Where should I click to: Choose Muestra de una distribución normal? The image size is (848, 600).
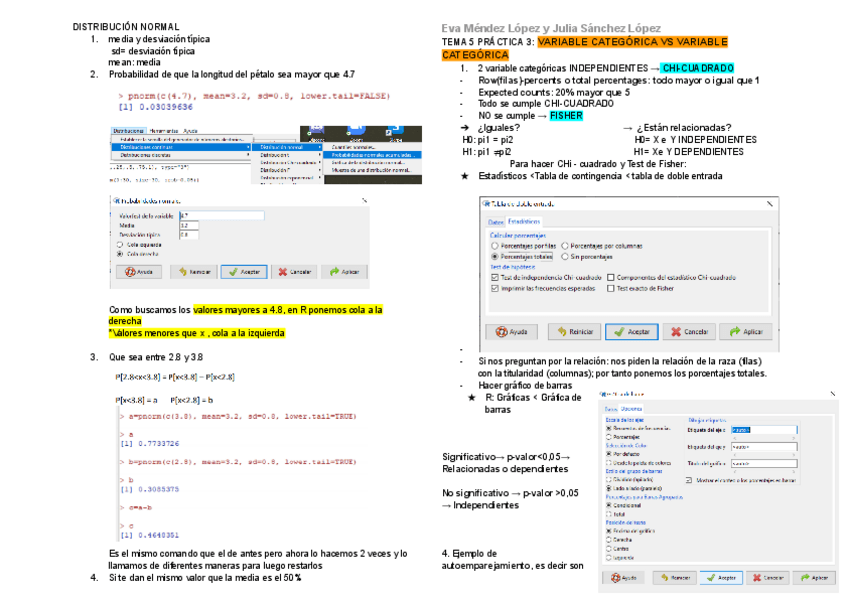373,170
